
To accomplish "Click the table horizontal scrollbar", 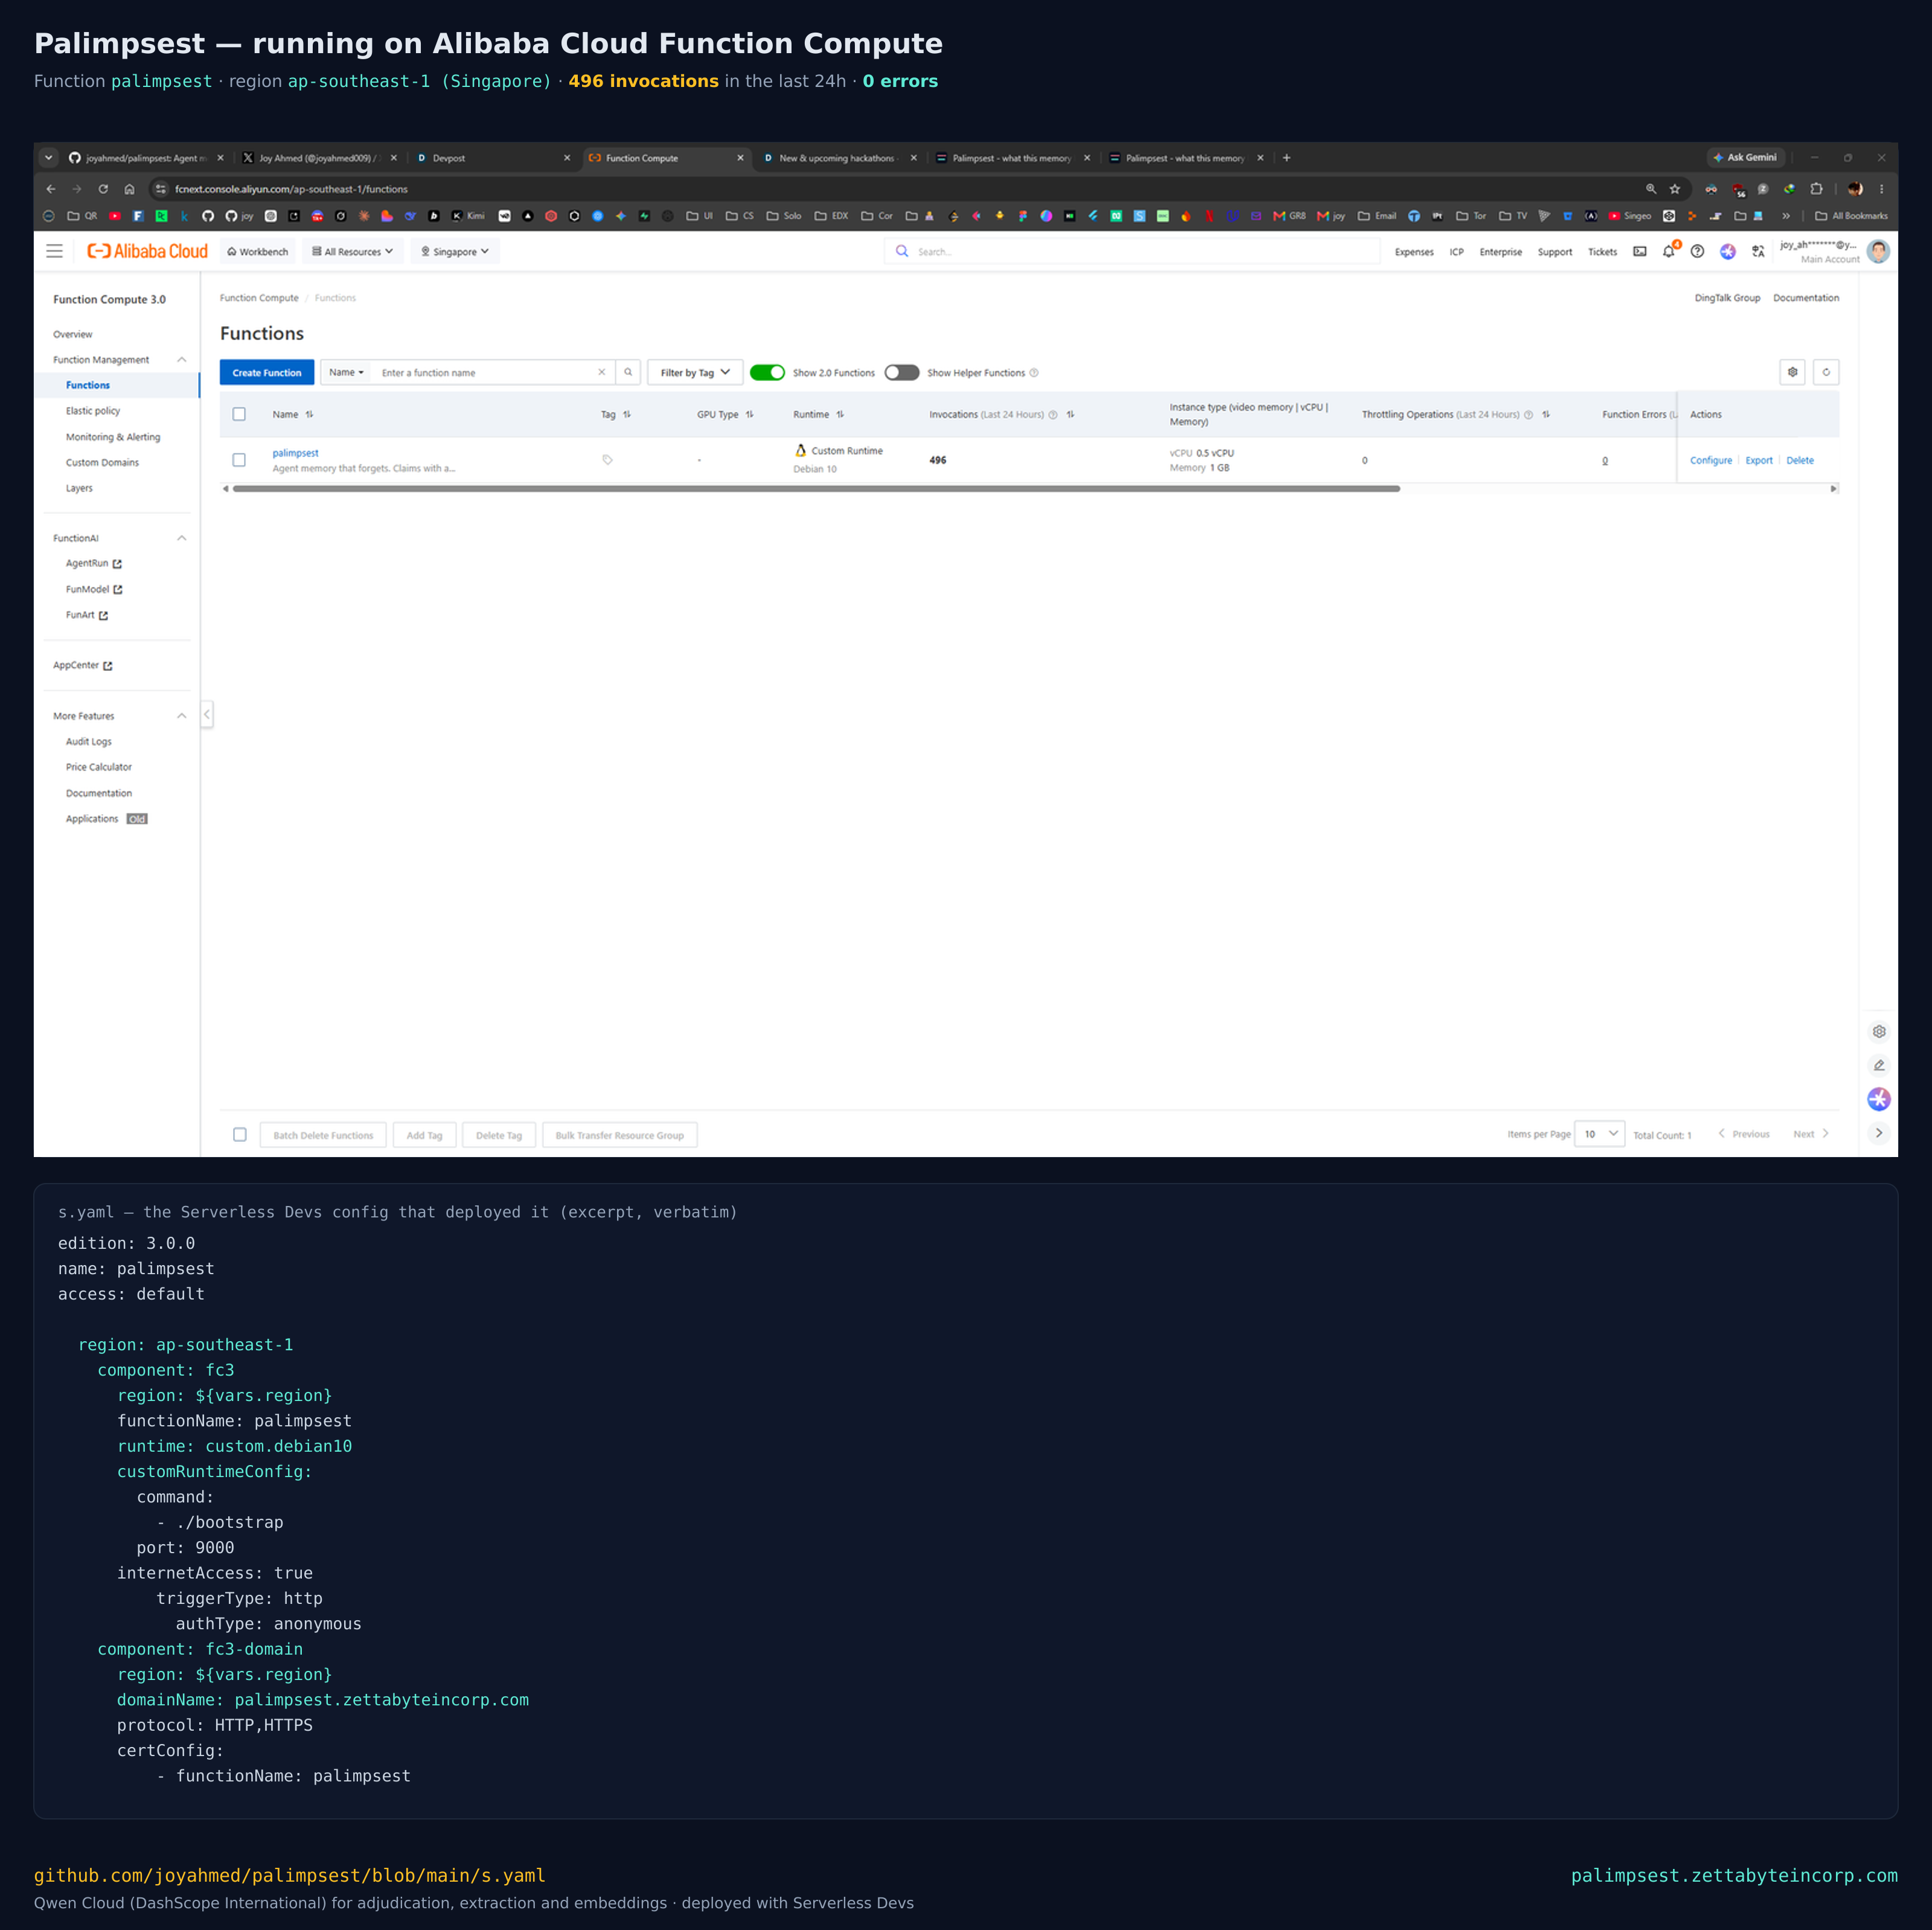I will (x=816, y=488).
